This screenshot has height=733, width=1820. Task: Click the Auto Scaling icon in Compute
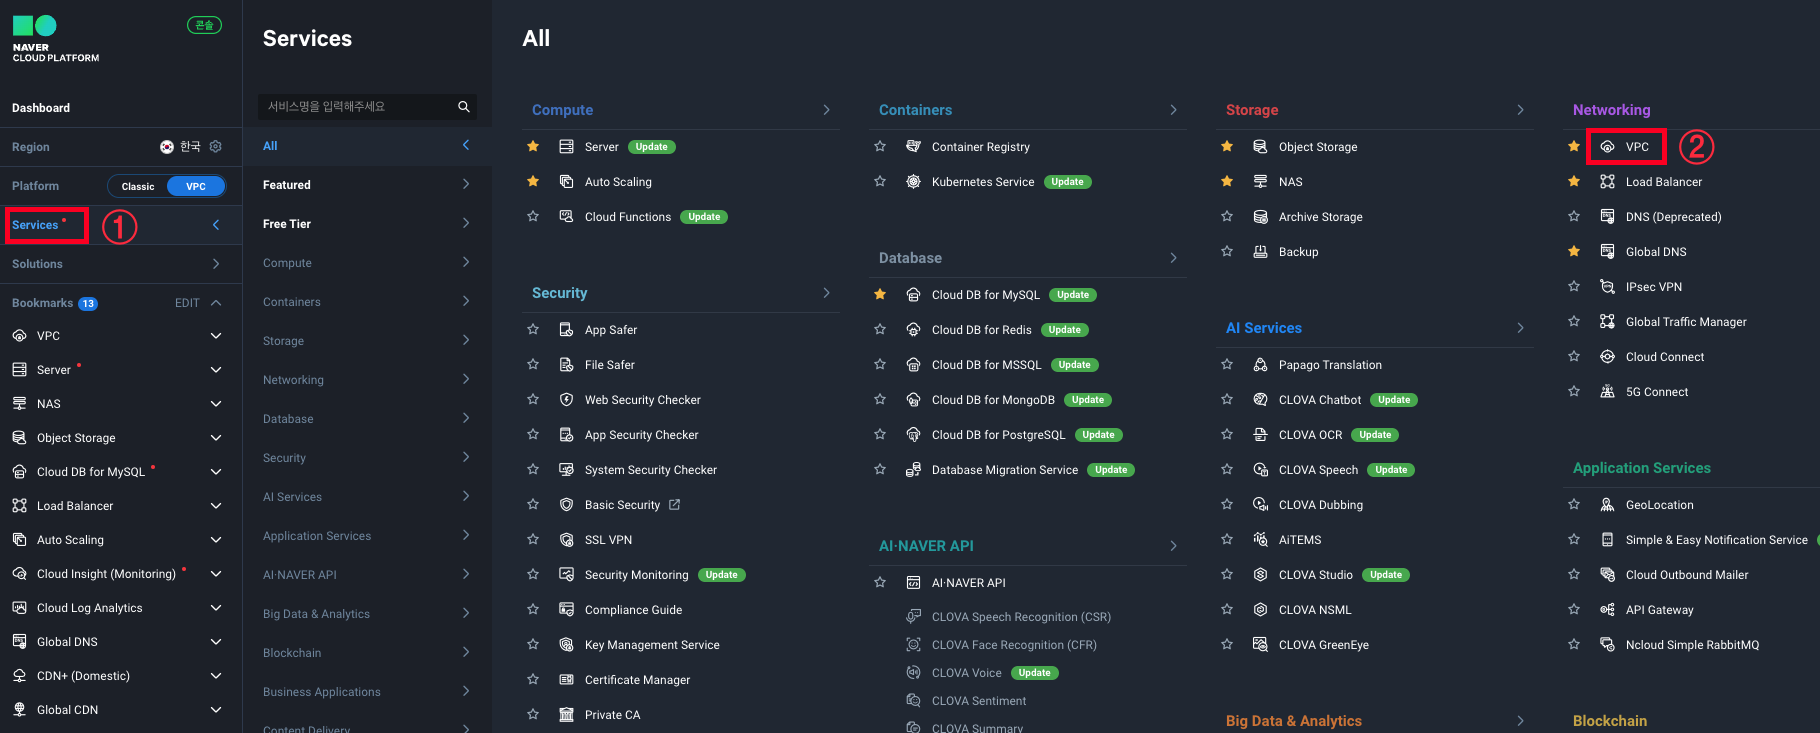pos(566,182)
